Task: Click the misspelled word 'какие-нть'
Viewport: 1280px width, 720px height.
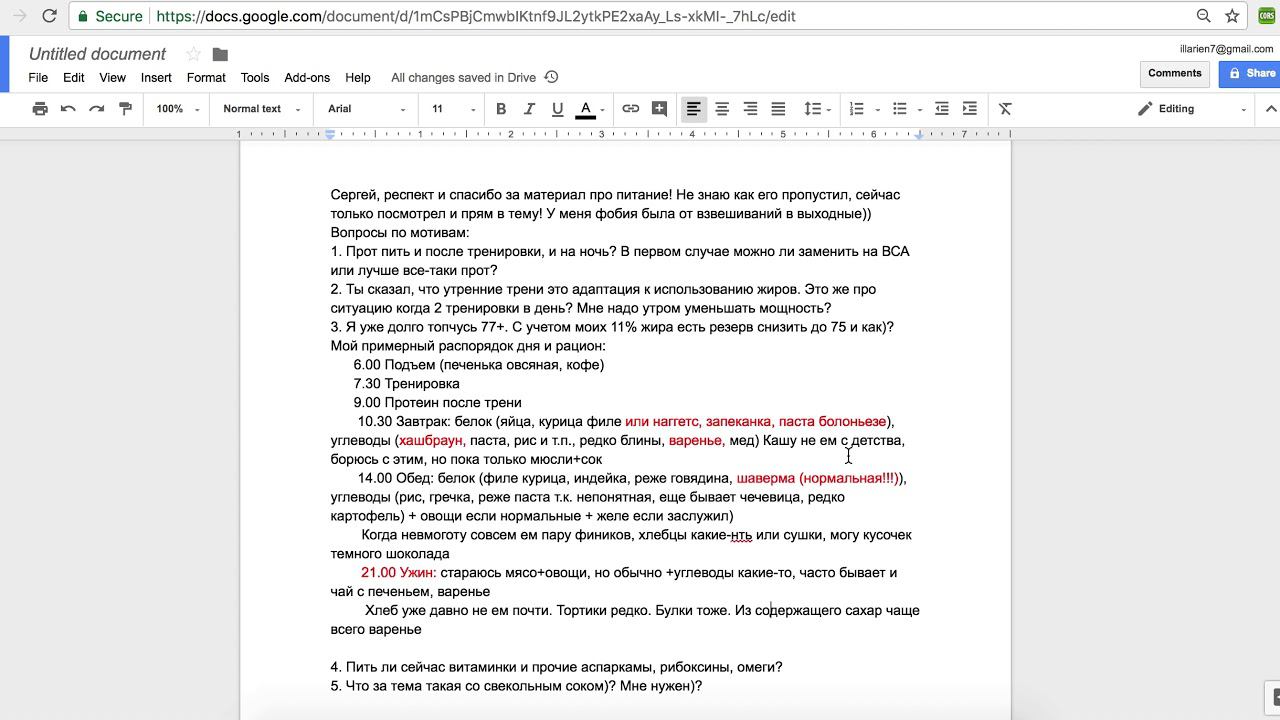Action: (x=721, y=535)
